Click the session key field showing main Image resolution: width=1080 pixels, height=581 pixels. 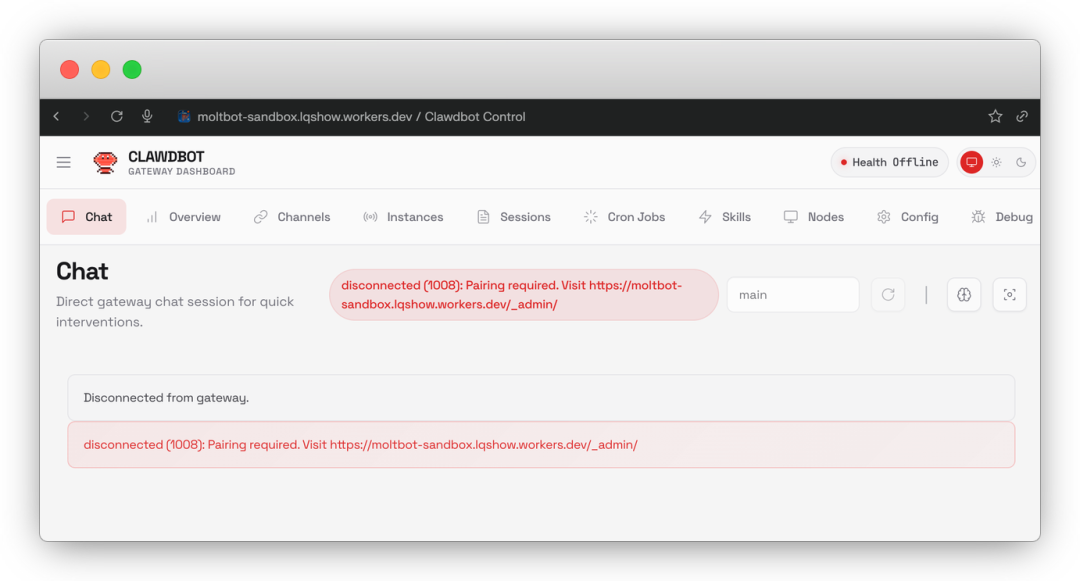(792, 295)
